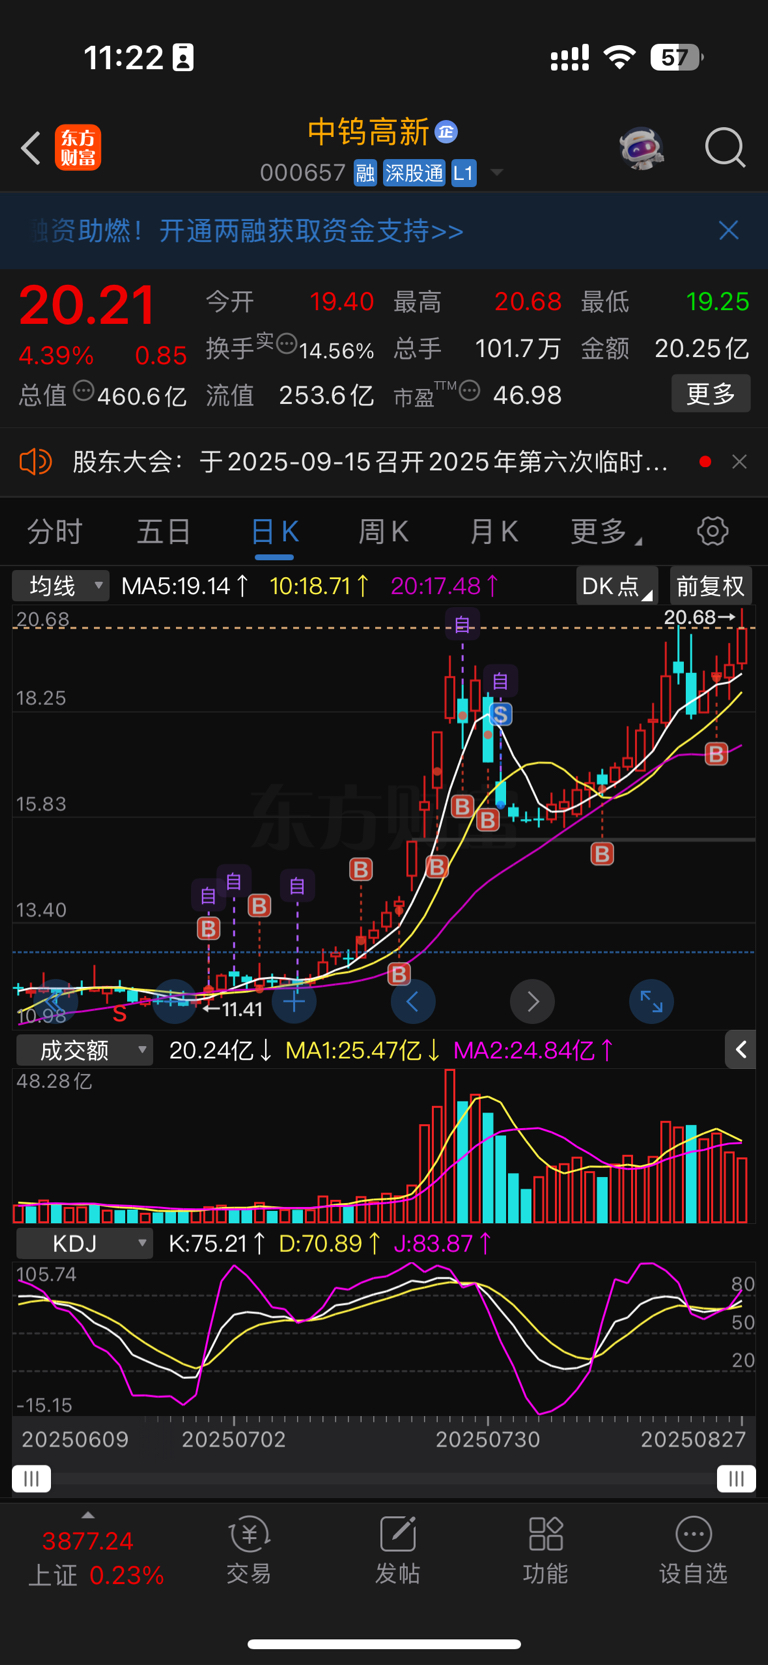Tap the 更多 quote details button
The image size is (769, 1665).
pyautogui.click(x=711, y=394)
